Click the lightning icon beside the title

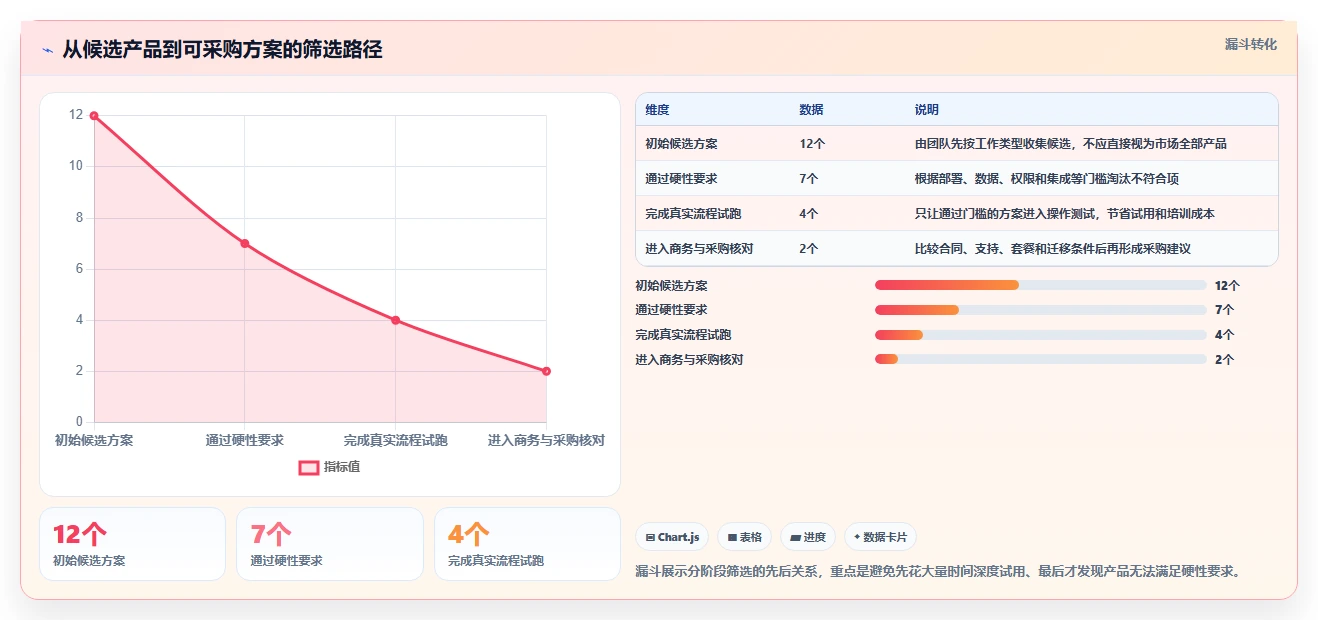[48, 50]
